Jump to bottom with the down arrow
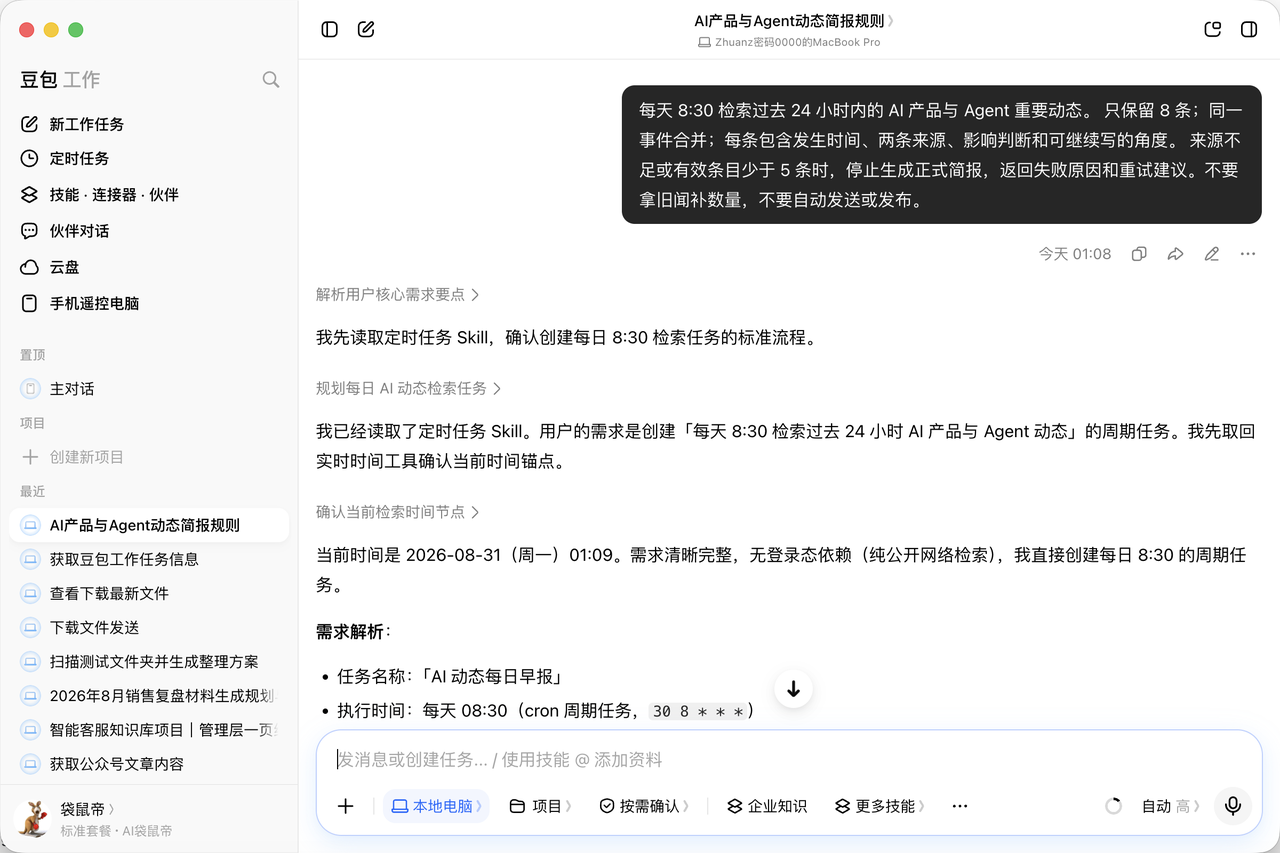Image resolution: width=1280 pixels, height=853 pixels. pyautogui.click(x=794, y=689)
